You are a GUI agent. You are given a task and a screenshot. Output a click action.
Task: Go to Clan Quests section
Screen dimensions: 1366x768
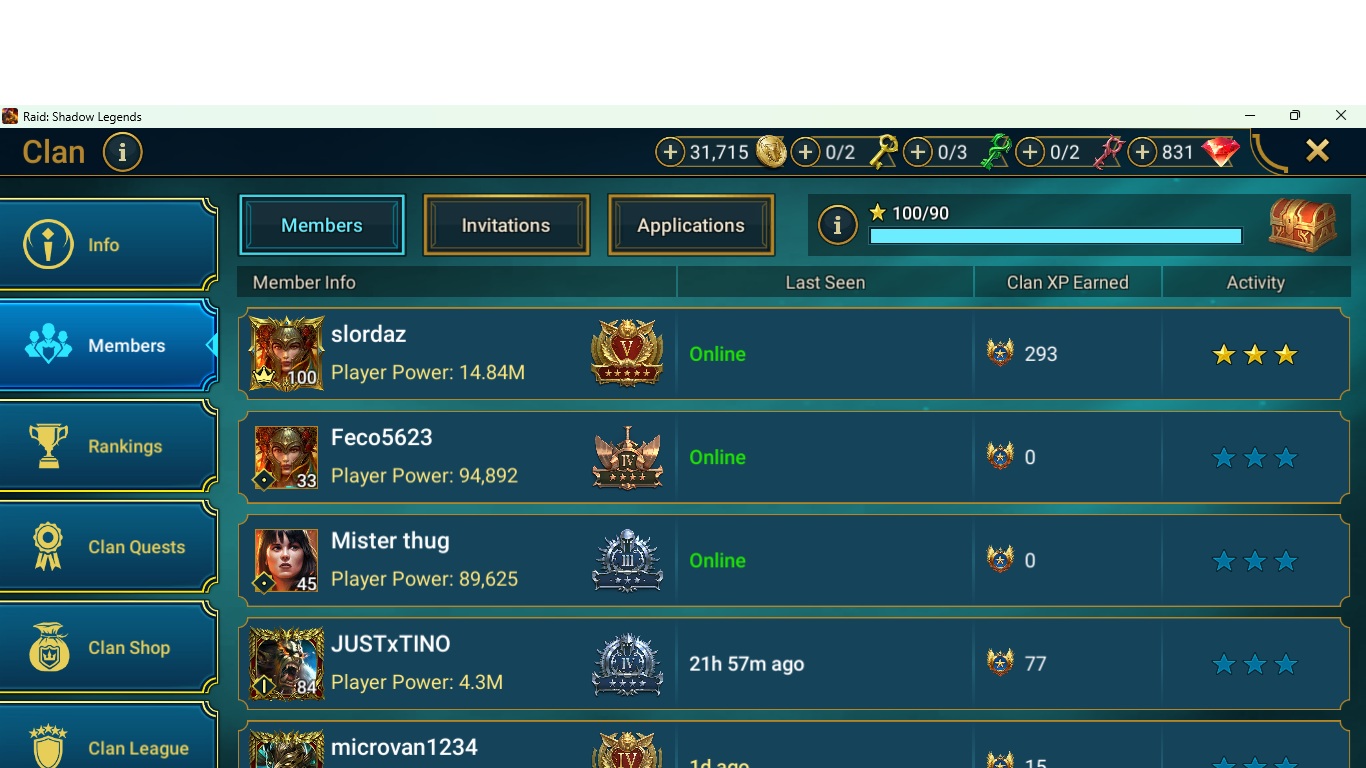tap(108, 547)
